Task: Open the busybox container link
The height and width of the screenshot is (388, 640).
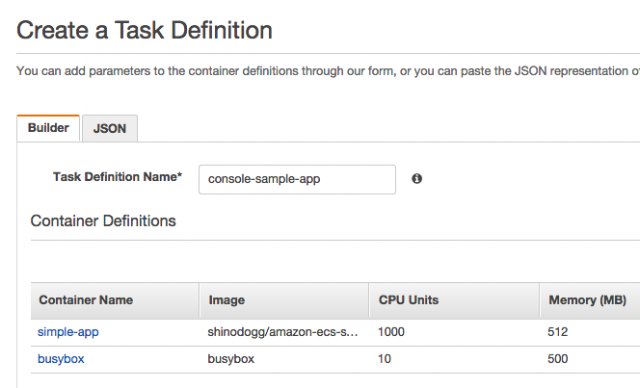Action: pyautogui.click(x=61, y=359)
